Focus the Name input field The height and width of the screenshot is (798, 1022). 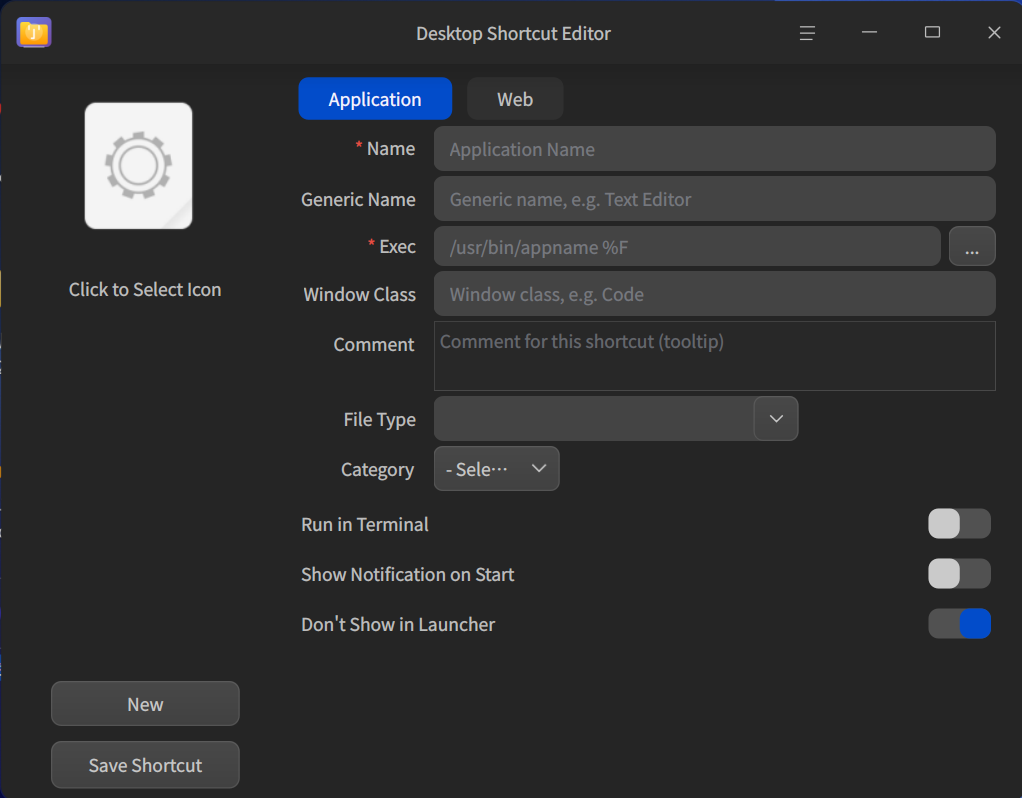[714, 149]
